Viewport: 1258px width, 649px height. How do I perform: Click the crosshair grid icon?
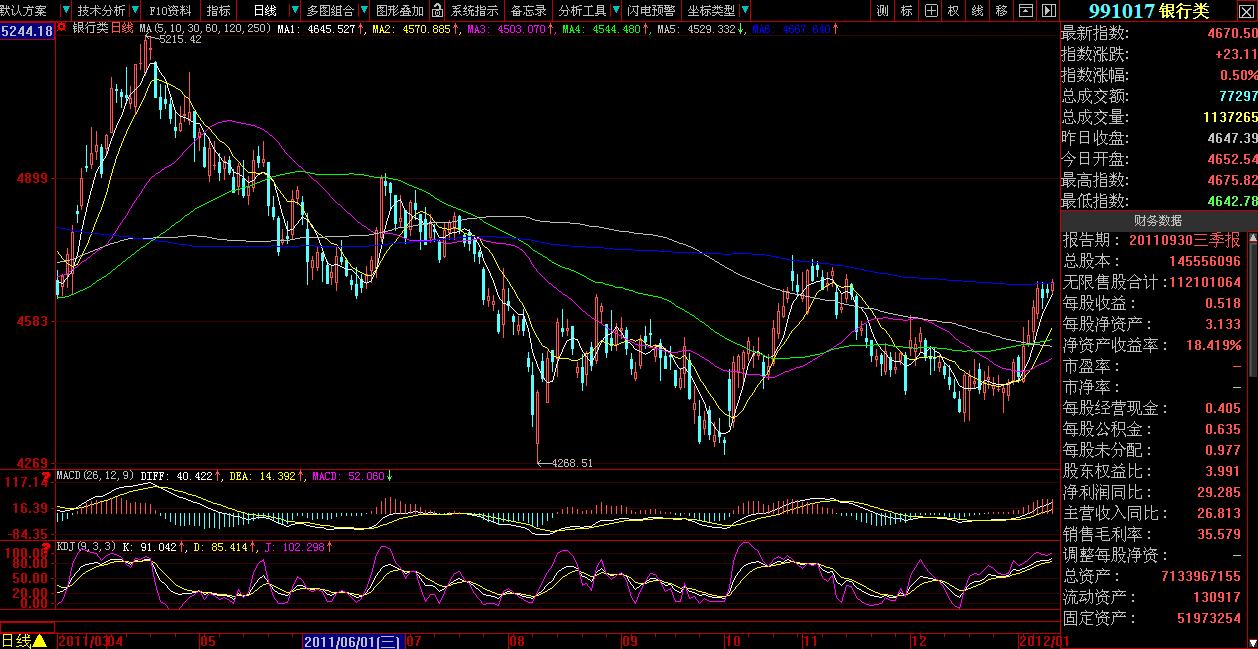(931, 10)
